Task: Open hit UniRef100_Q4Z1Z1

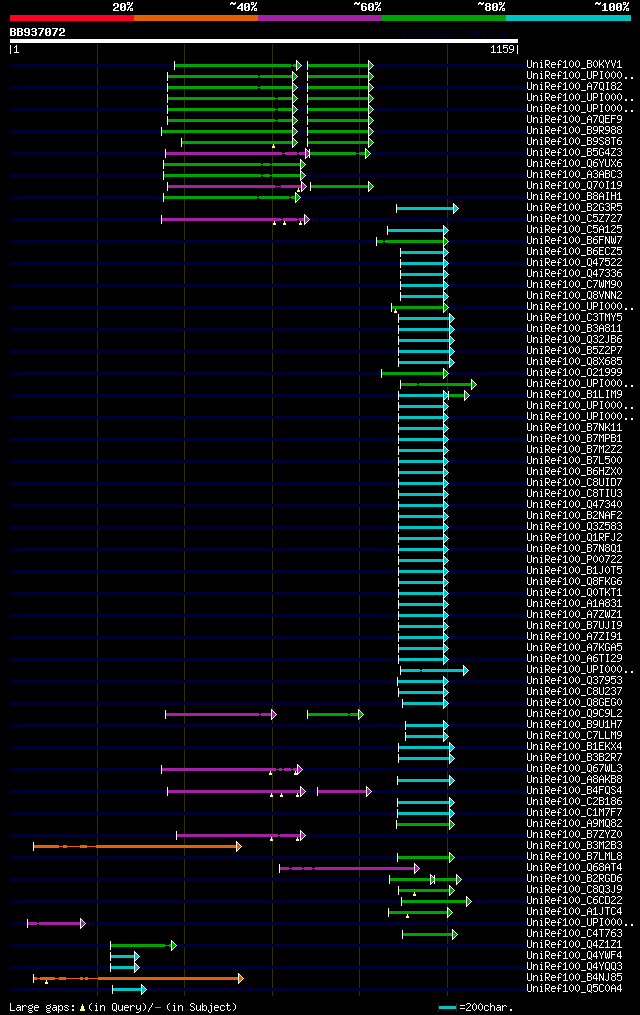Action: tap(574, 944)
